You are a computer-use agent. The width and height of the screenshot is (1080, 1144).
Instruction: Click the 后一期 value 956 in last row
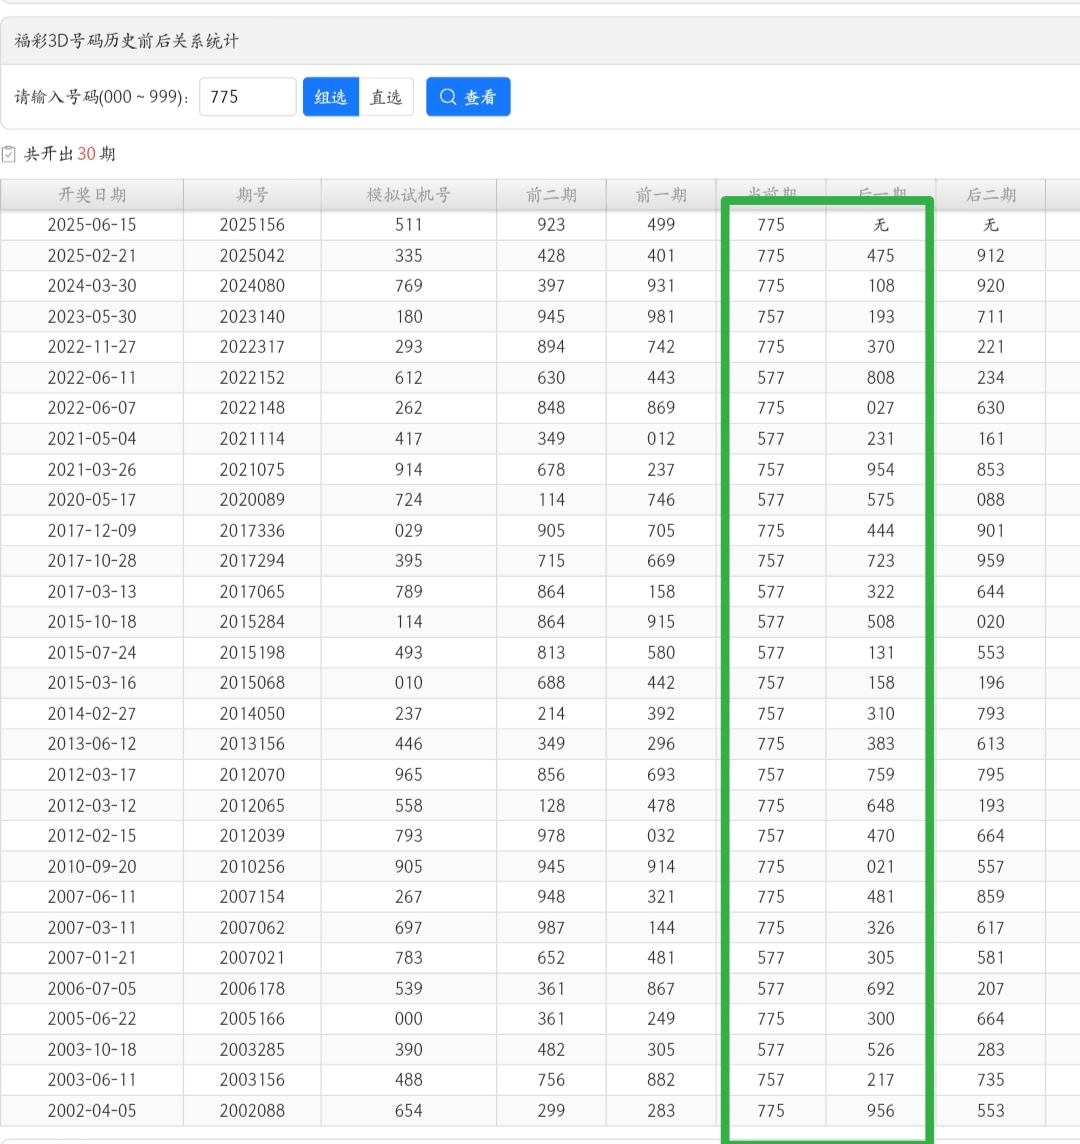click(x=881, y=1110)
